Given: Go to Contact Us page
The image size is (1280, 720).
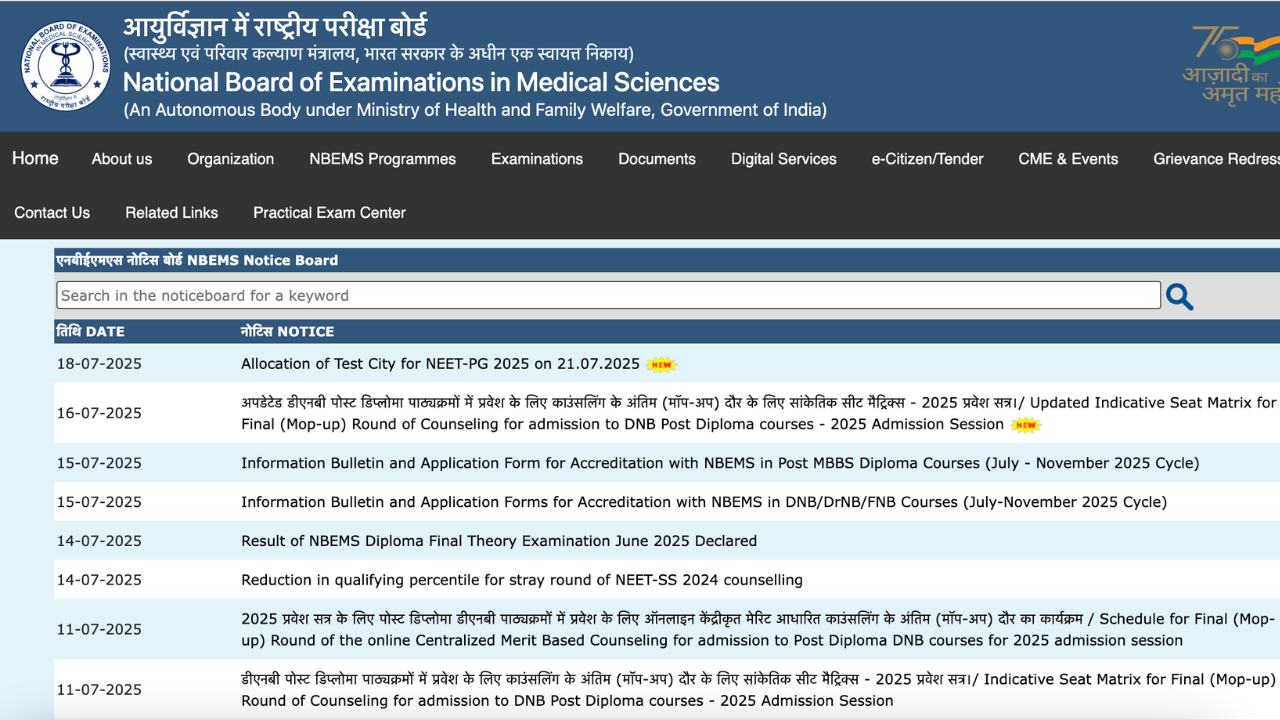Looking at the screenshot, I should tap(52, 213).
